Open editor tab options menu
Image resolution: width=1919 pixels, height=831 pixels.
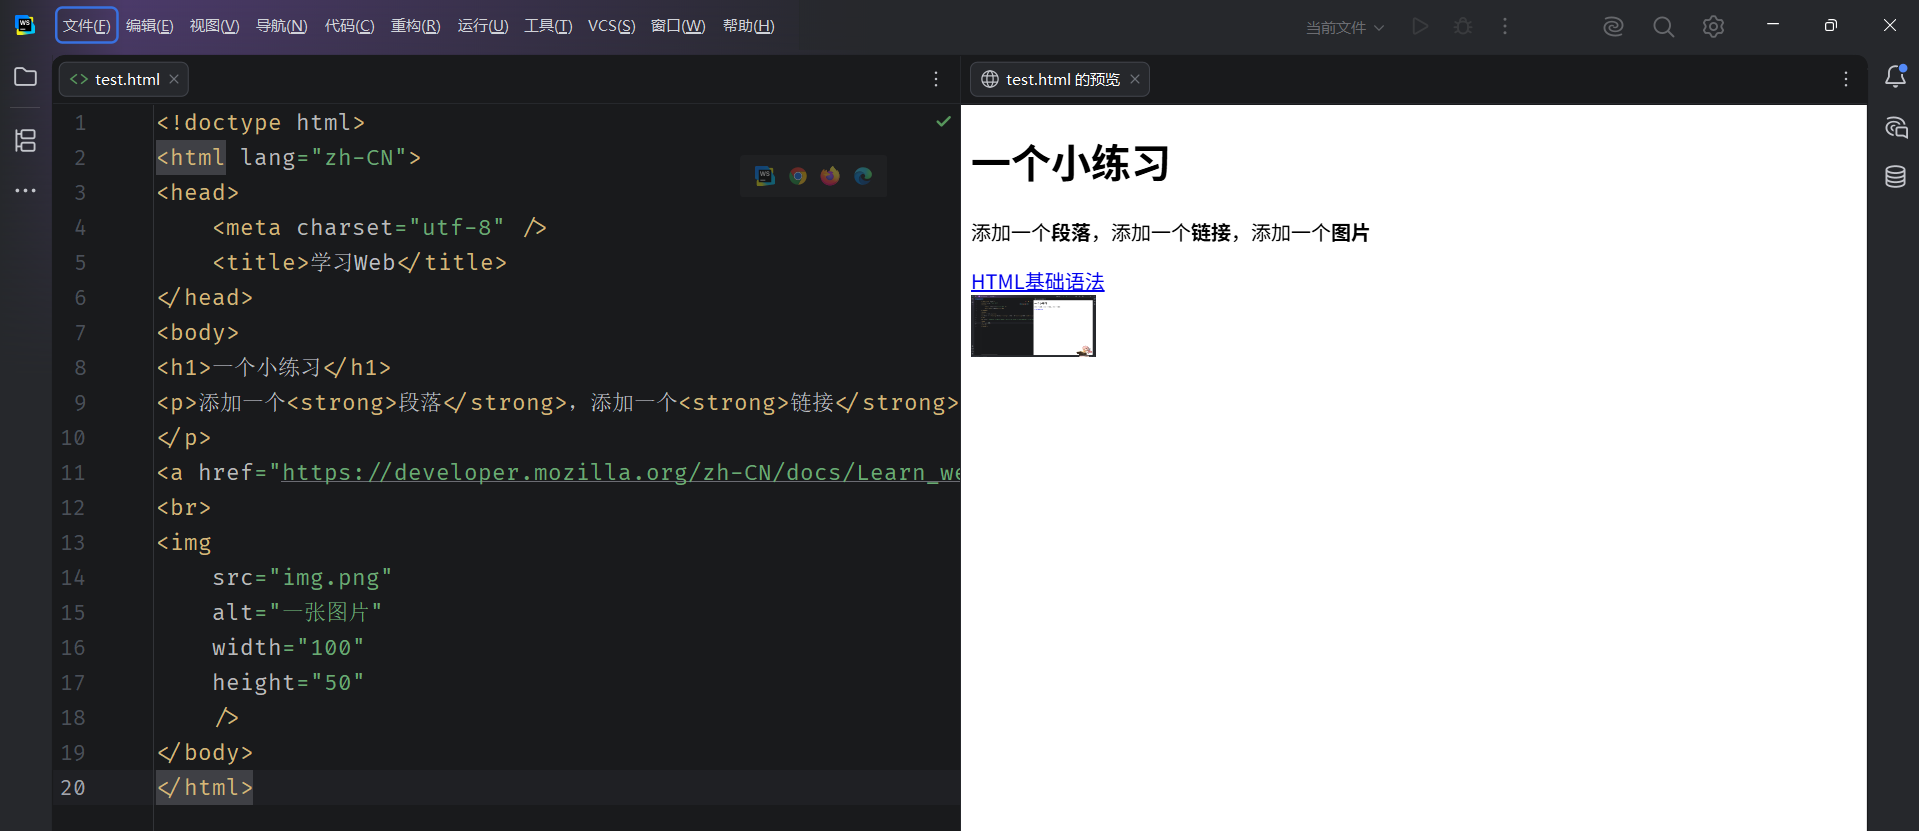click(x=936, y=79)
